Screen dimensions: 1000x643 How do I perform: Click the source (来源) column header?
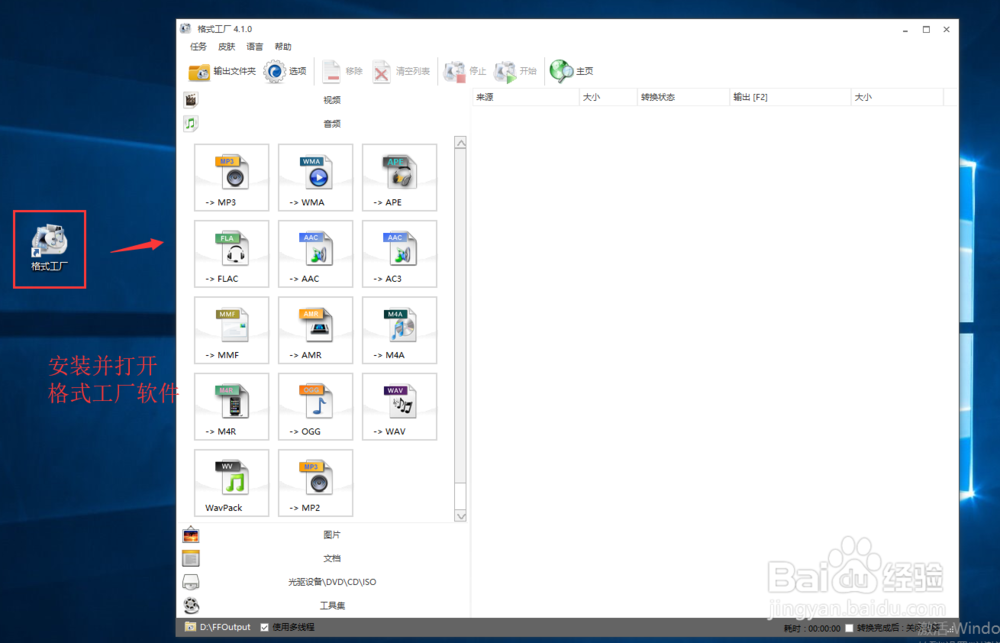pyautogui.click(x=526, y=98)
